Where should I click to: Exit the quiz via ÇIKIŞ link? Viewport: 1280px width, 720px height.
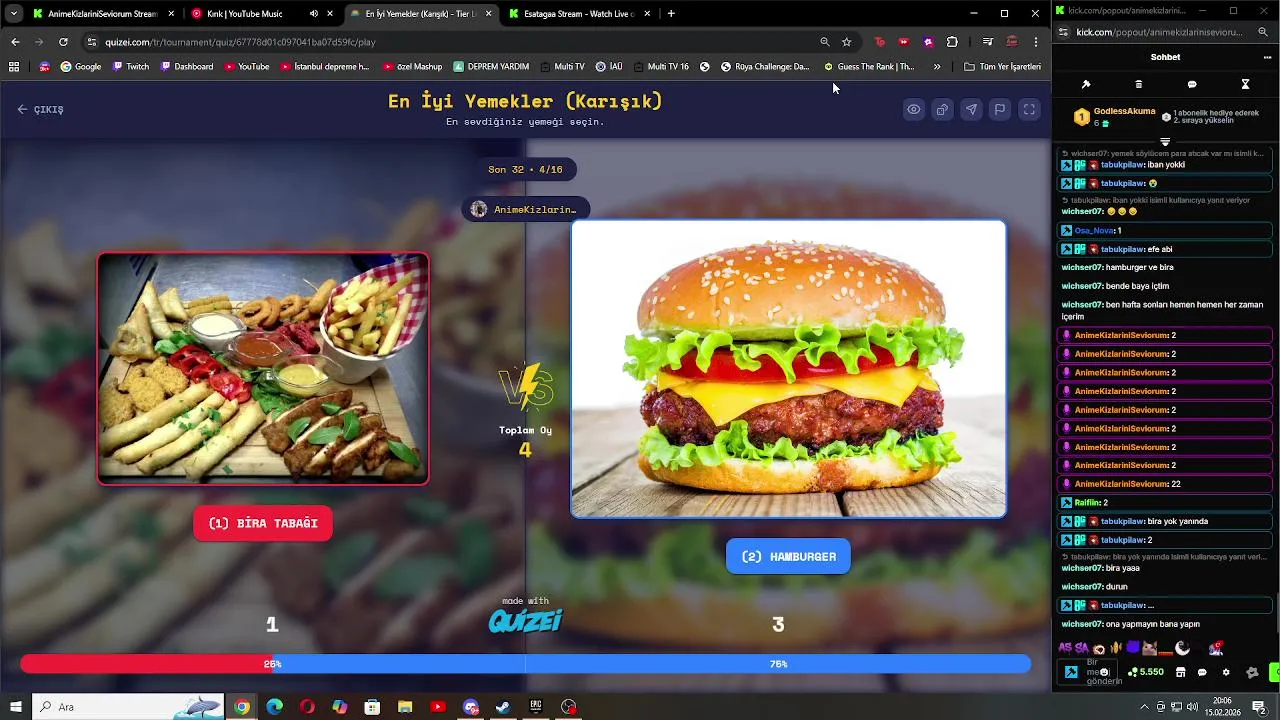(x=40, y=109)
